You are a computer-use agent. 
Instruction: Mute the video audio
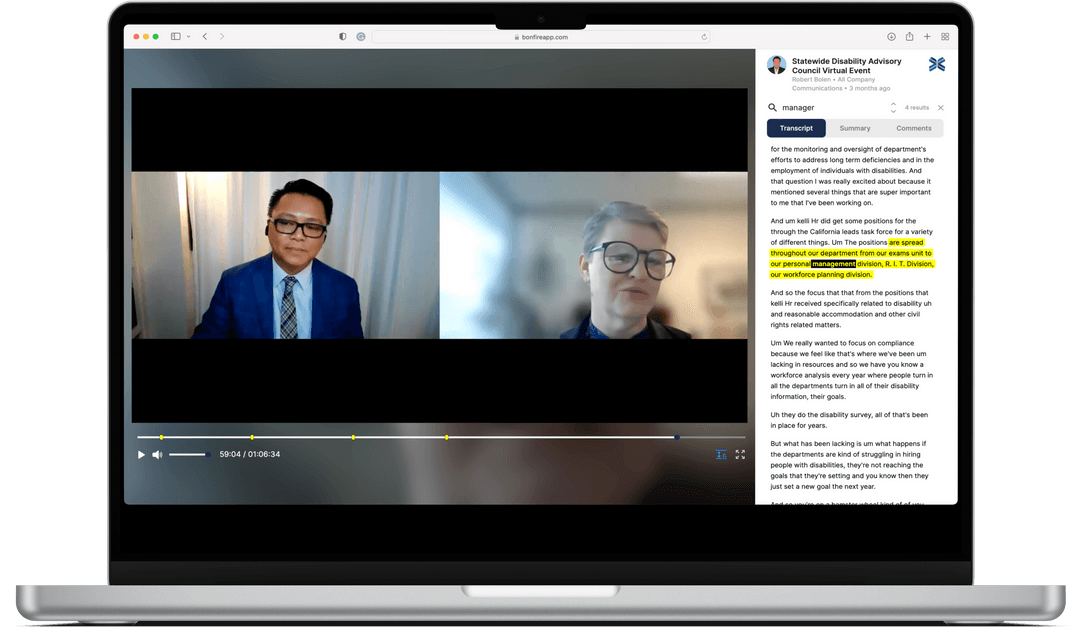click(157, 455)
